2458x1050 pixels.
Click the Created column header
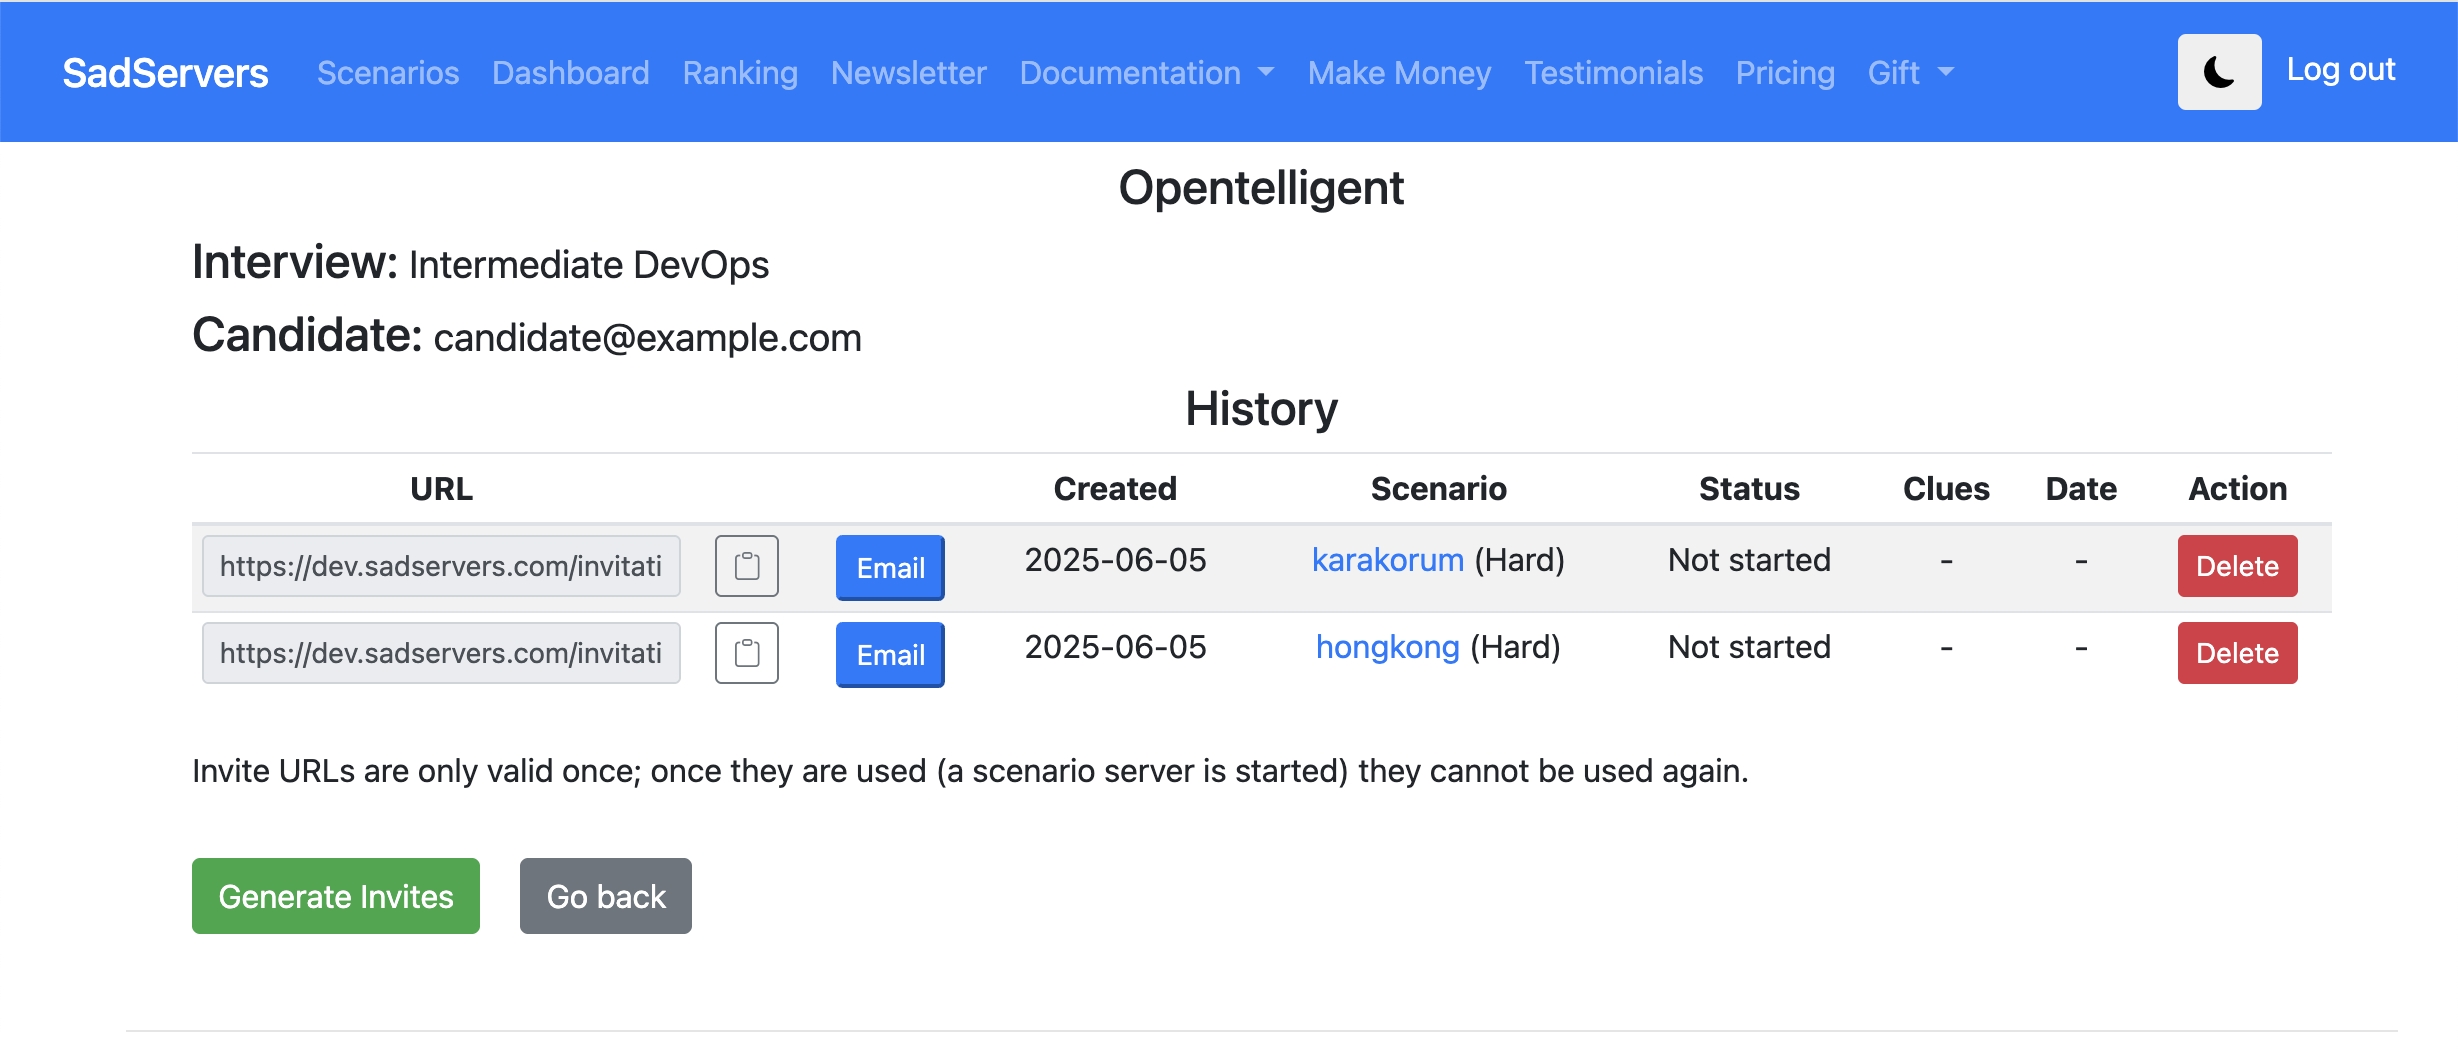(1115, 489)
